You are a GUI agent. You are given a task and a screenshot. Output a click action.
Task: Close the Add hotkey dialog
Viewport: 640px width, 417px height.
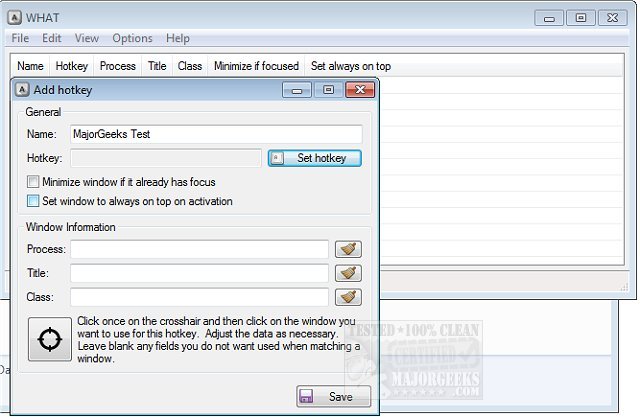coord(360,90)
